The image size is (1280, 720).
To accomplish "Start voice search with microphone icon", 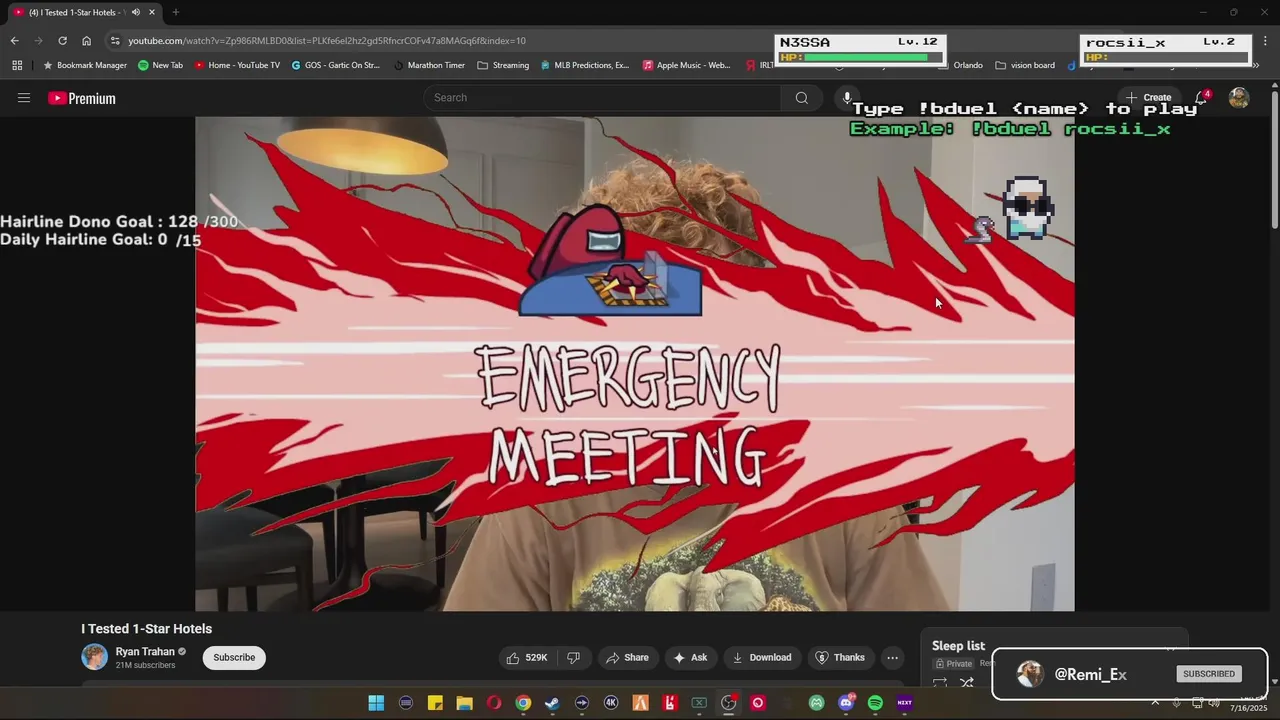I will coord(846,98).
